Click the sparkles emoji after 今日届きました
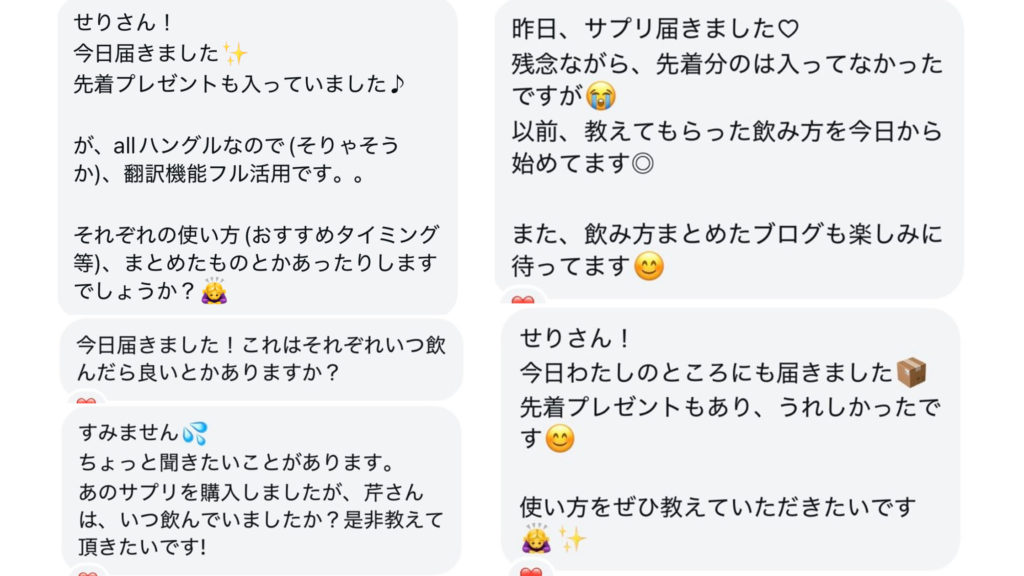This screenshot has height=576, width=1024. [236, 53]
